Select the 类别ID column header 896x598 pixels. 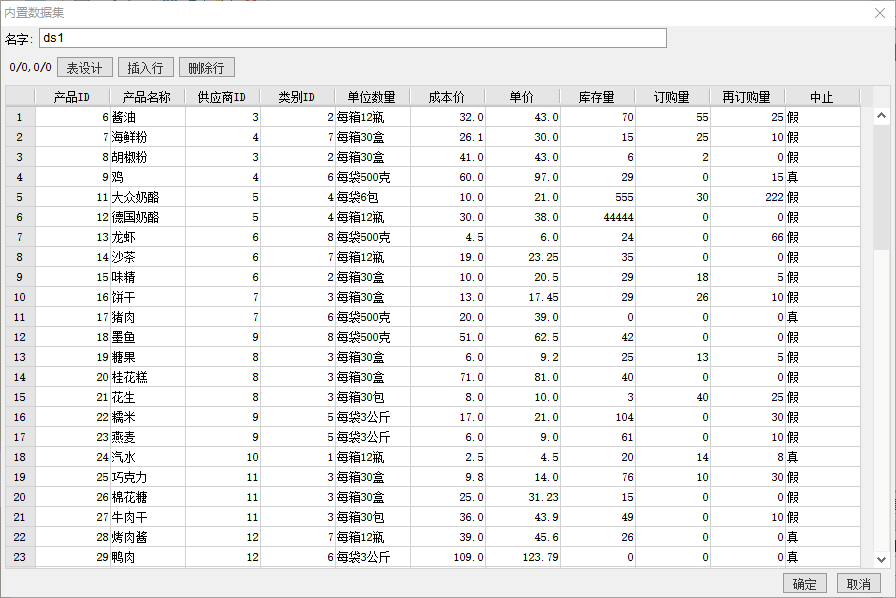297,97
